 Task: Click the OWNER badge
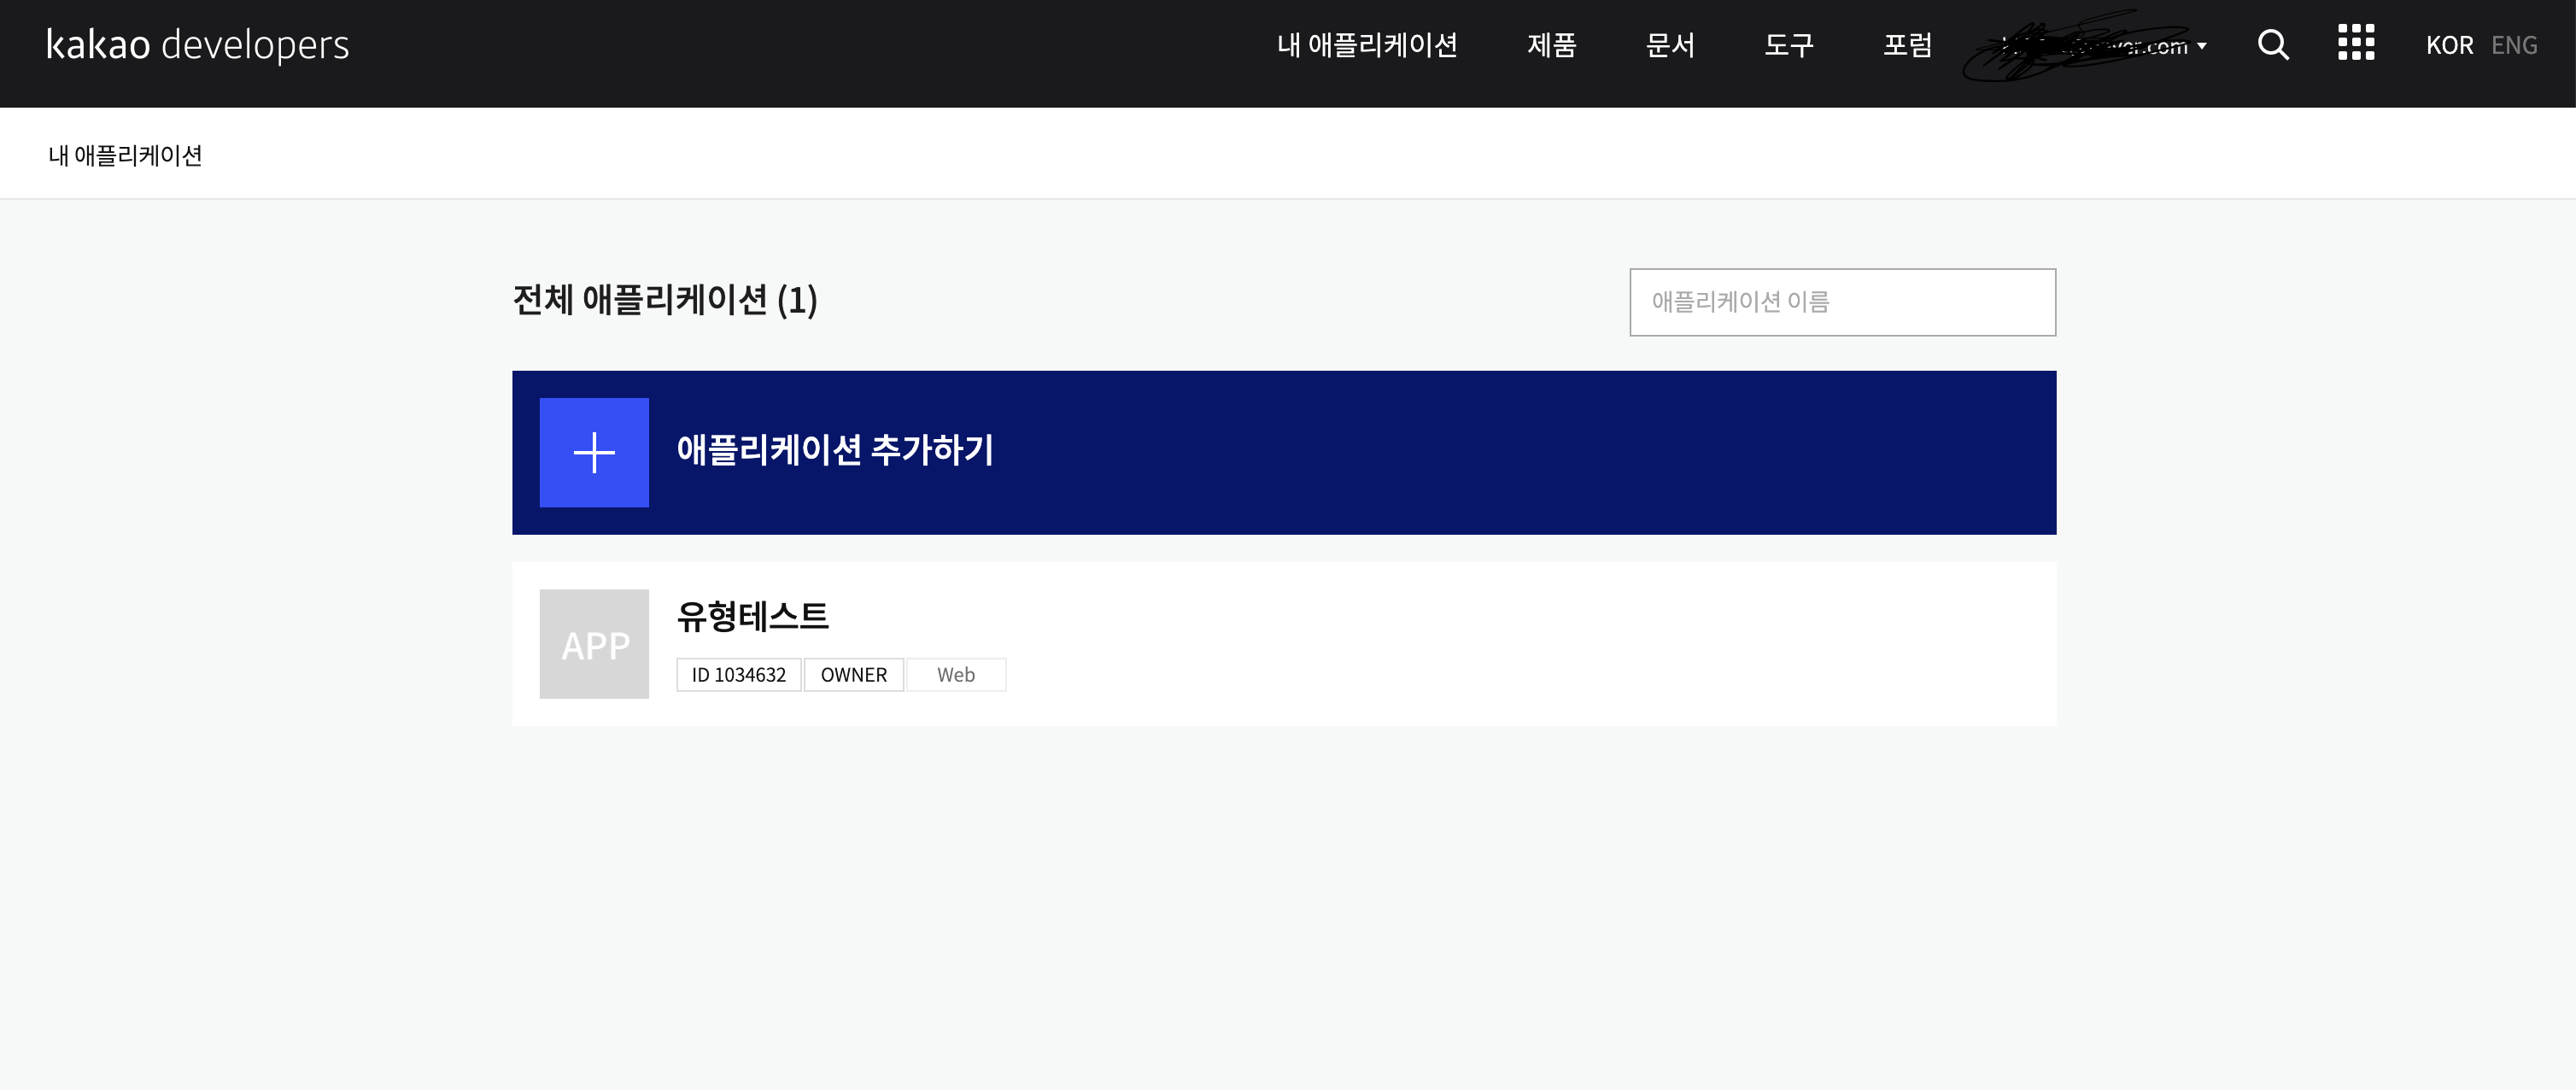click(x=853, y=675)
